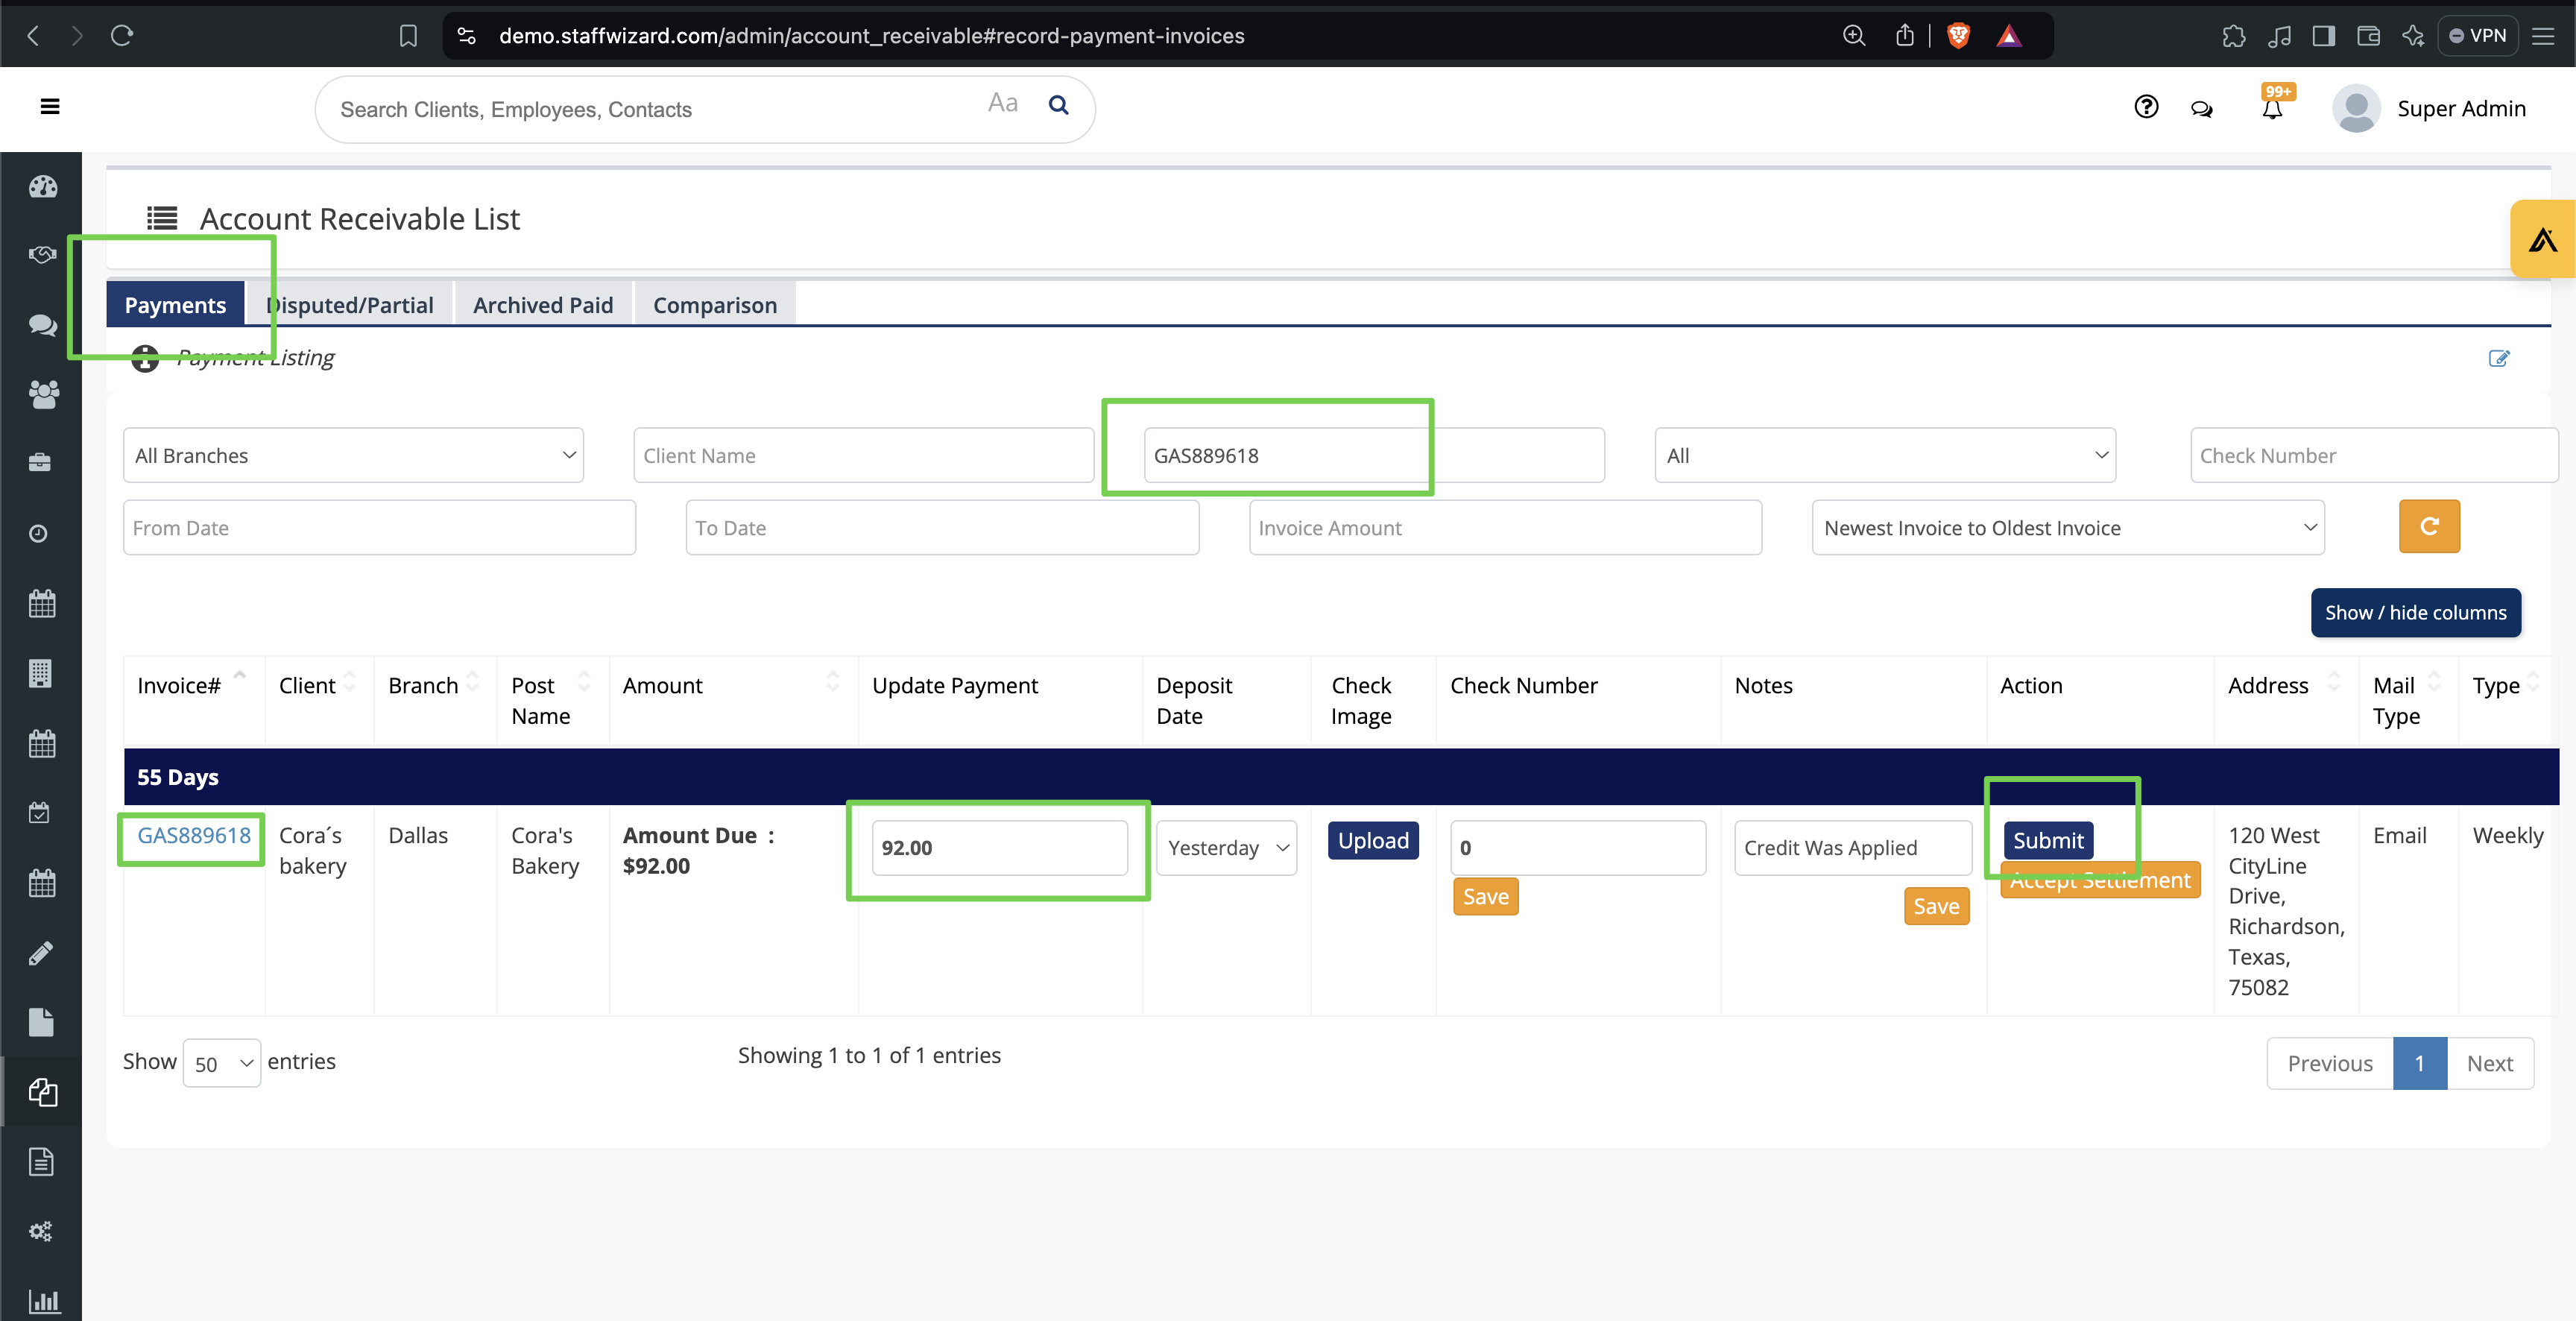2576x1321 pixels.
Task: Save the check number with its Save button
Action: (x=1485, y=896)
